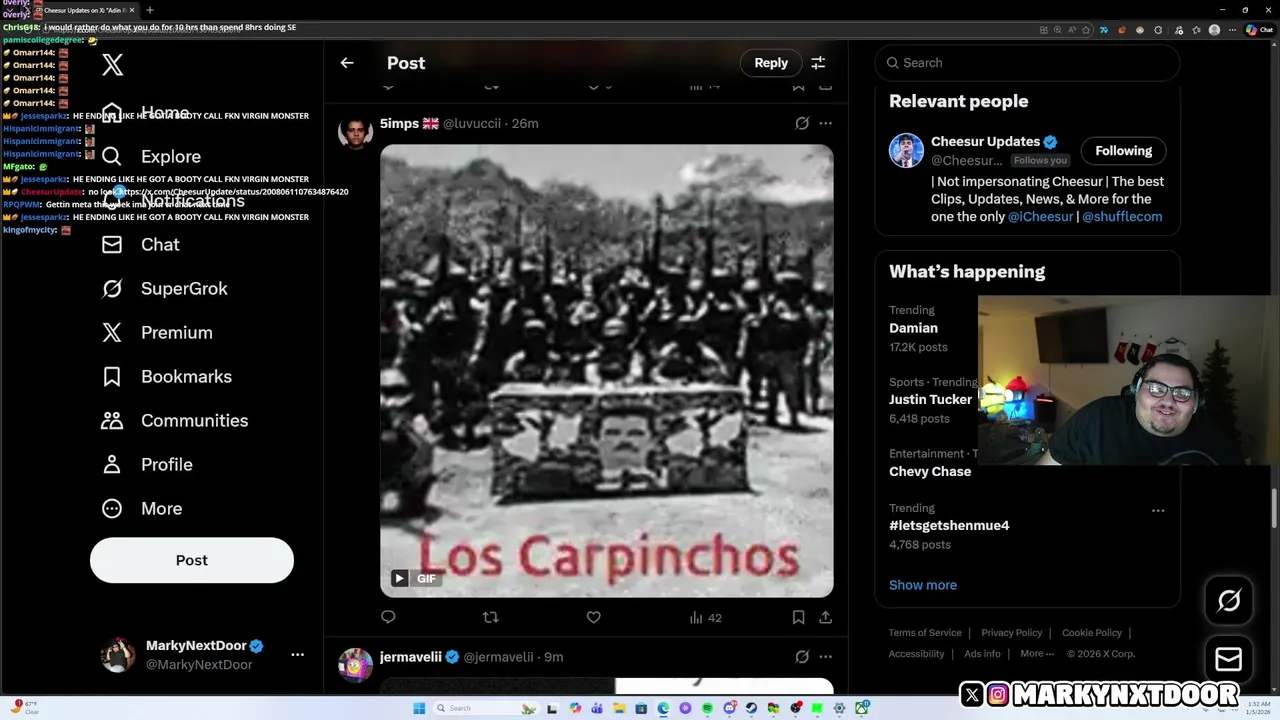Go to Communities
This screenshot has width=1280, height=720.
point(174,420)
